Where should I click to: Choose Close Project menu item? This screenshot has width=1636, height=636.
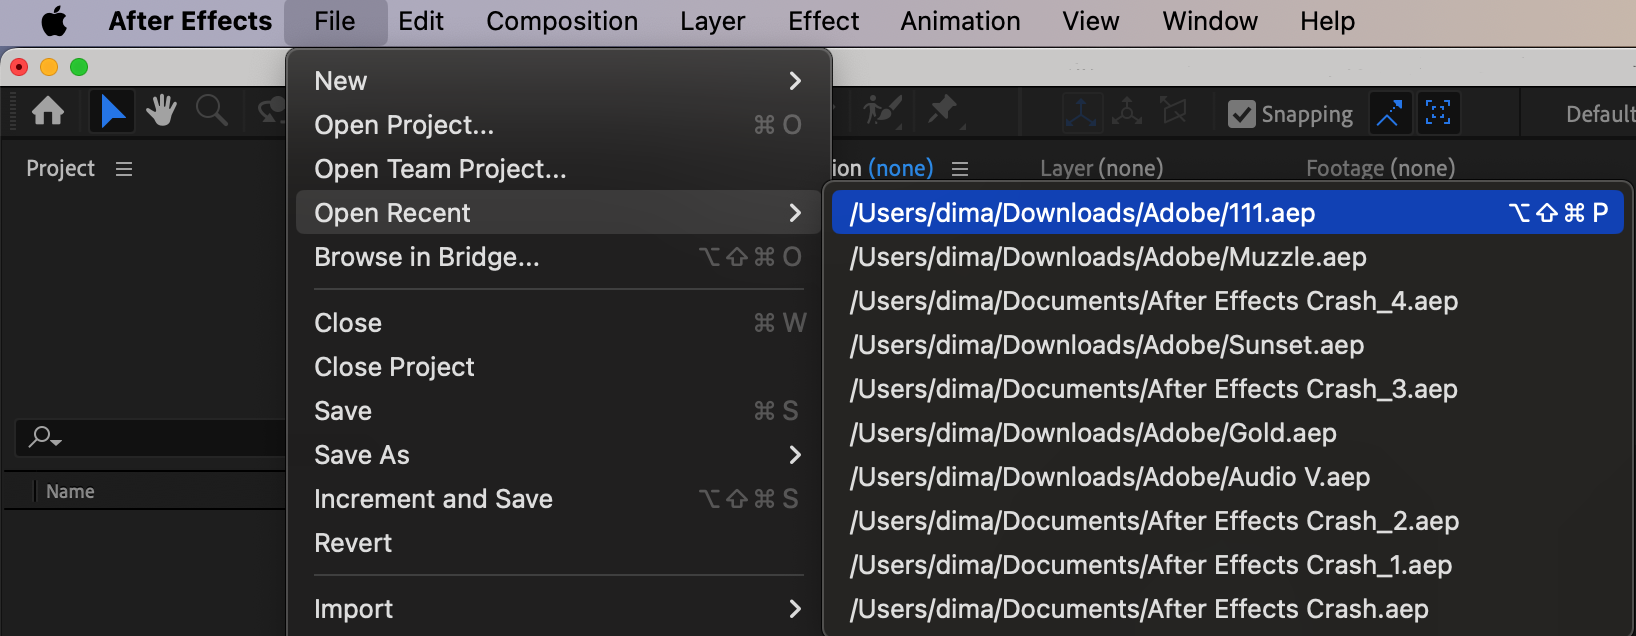(558, 367)
